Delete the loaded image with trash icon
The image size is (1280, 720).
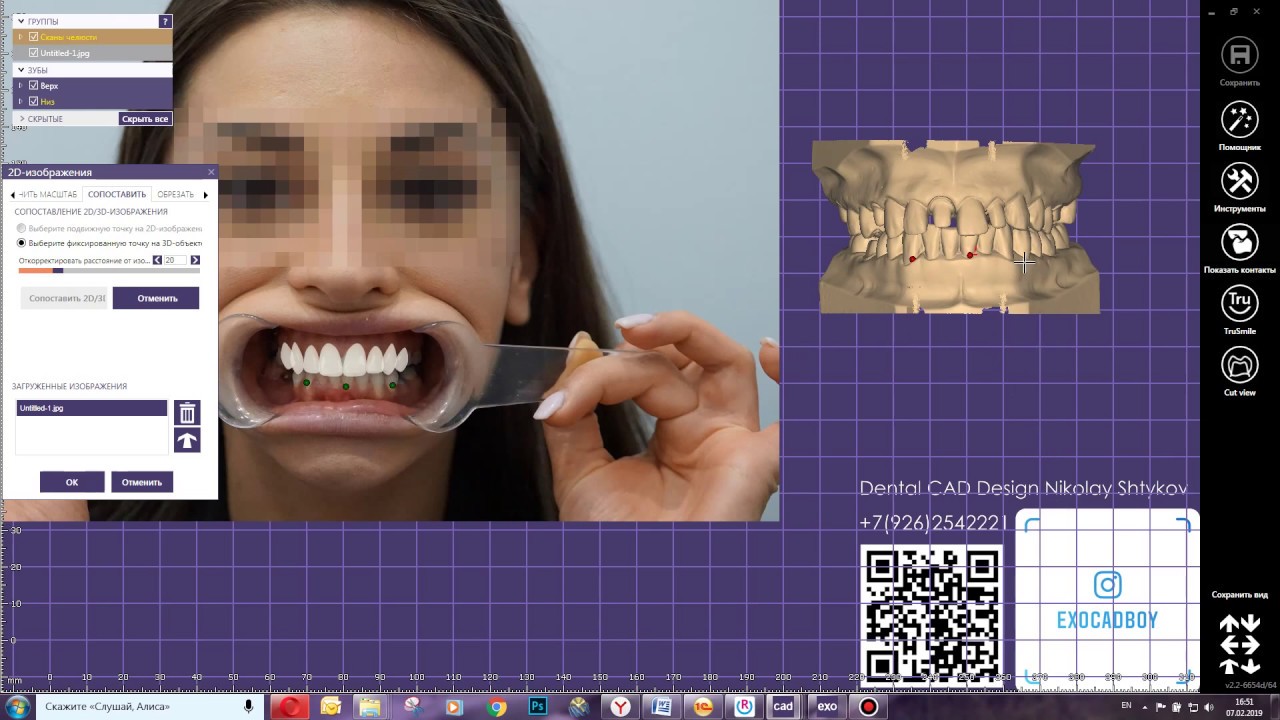coord(187,413)
